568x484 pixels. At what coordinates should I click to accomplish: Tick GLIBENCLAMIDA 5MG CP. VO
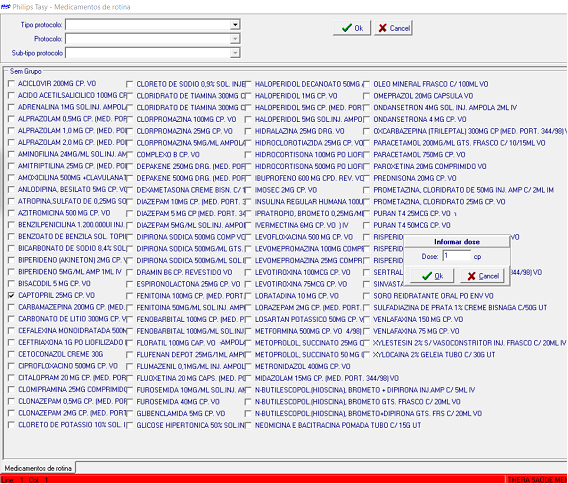pyautogui.click(x=130, y=413)
